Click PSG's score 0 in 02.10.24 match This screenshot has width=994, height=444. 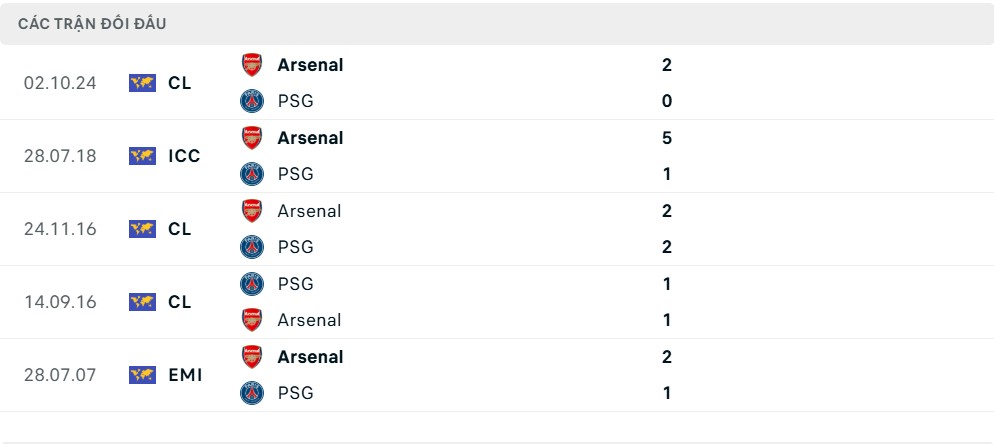point(666,101)
